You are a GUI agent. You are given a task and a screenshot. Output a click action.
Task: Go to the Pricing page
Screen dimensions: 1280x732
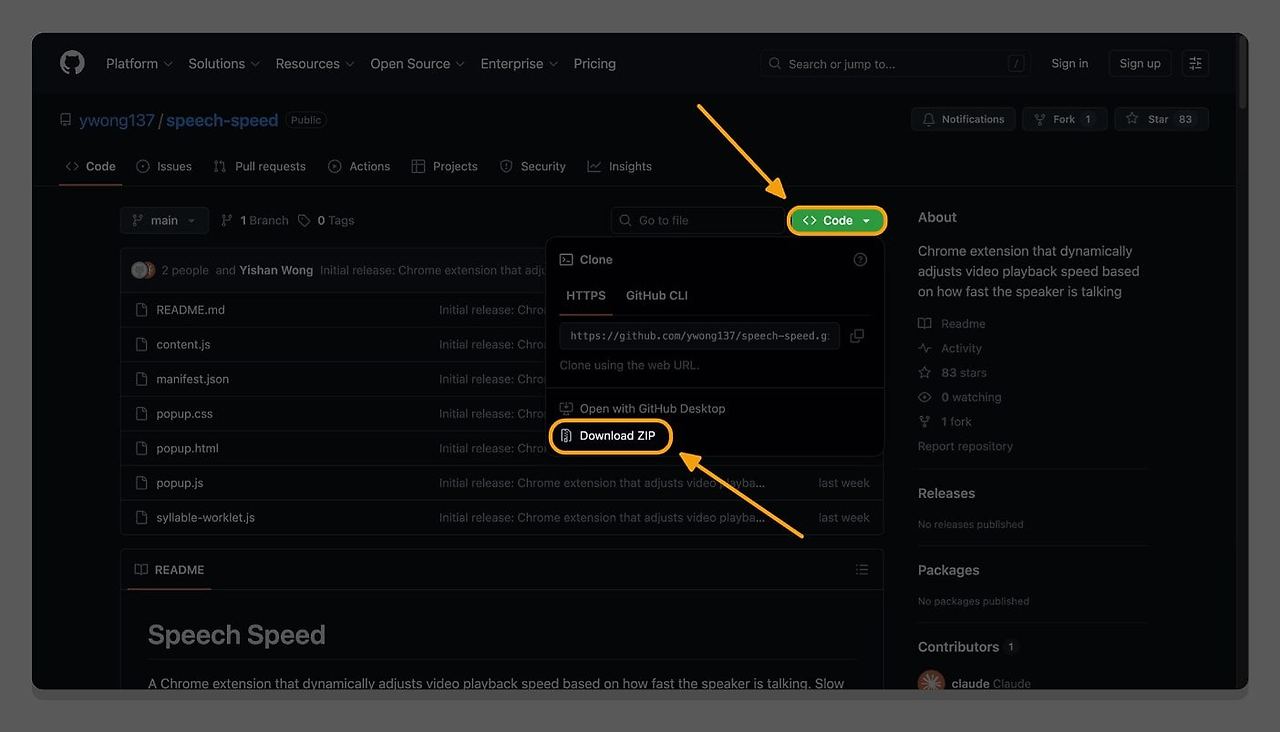coord(595,63)
